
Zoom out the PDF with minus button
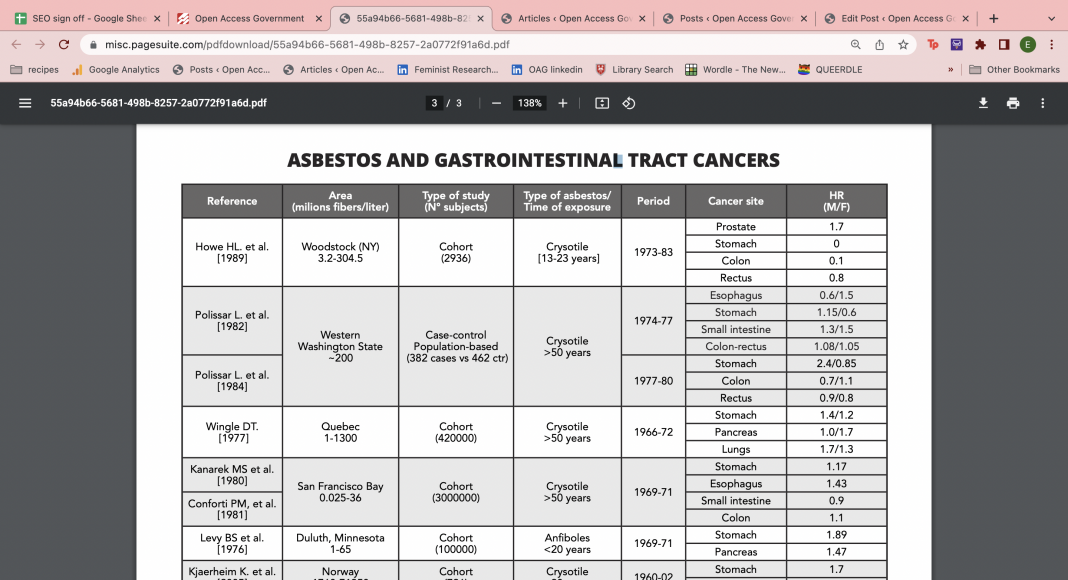(497, 103)
